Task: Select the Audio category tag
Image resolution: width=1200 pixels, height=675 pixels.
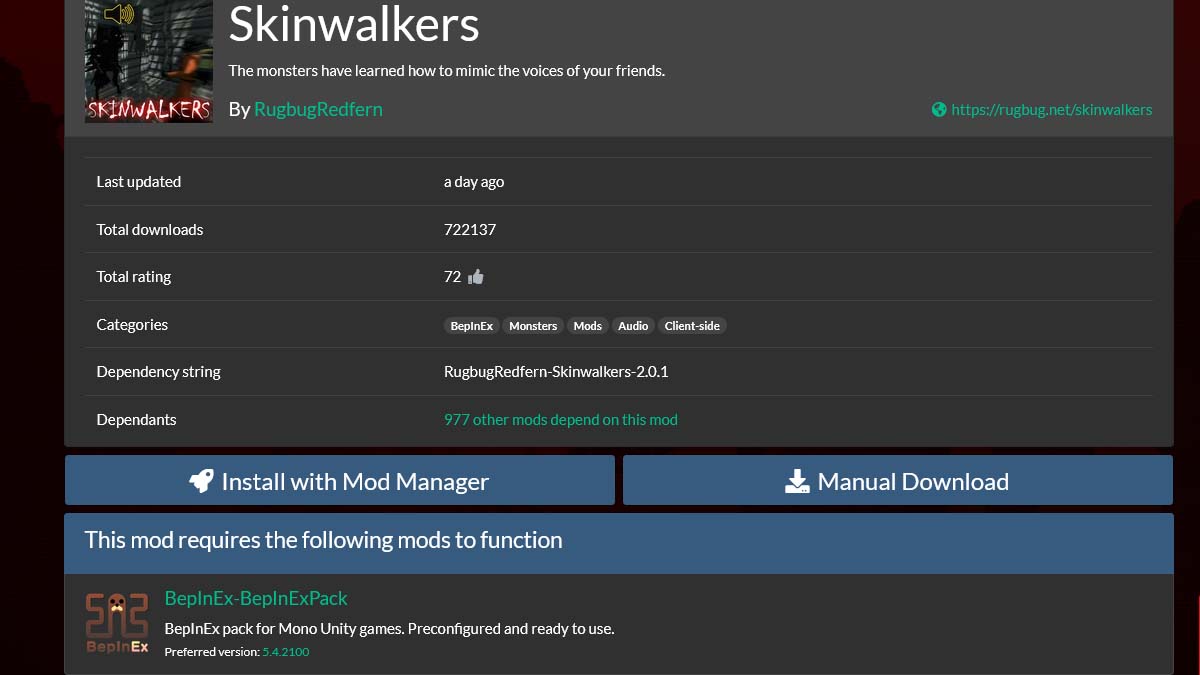Action: coord(633,325)
